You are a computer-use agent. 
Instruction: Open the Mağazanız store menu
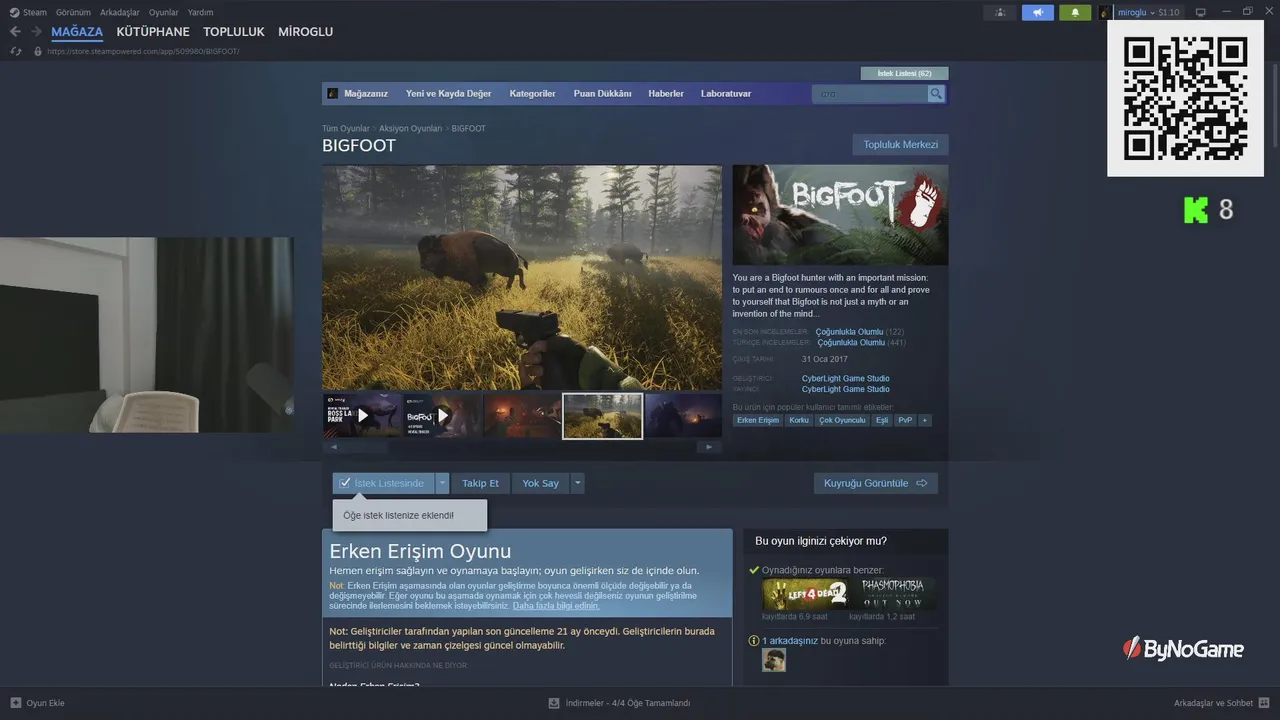[366, 93]
